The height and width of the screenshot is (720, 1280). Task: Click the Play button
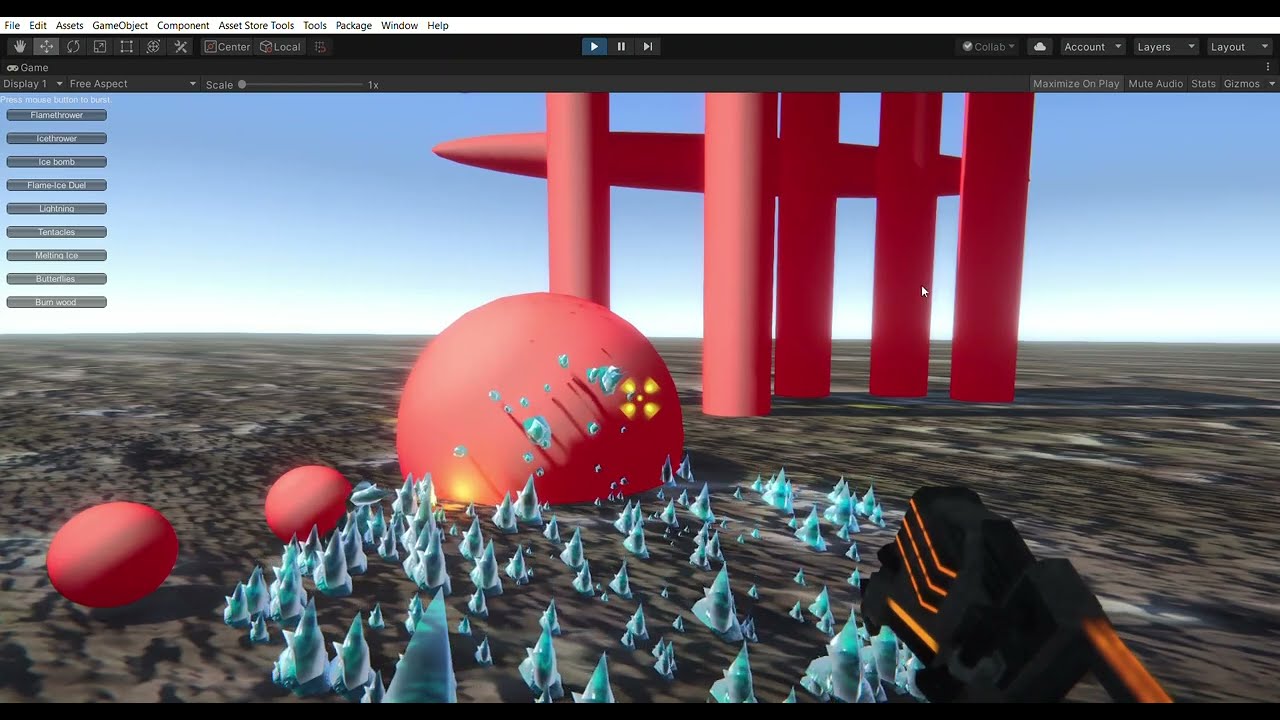click(594, 47)
